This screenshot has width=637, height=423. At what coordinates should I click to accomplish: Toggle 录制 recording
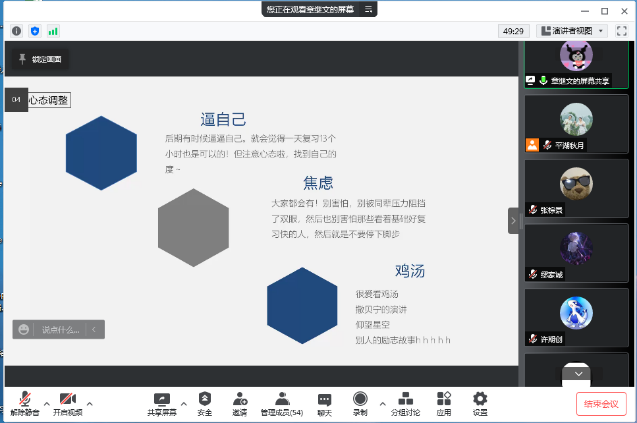coord(360,402)
